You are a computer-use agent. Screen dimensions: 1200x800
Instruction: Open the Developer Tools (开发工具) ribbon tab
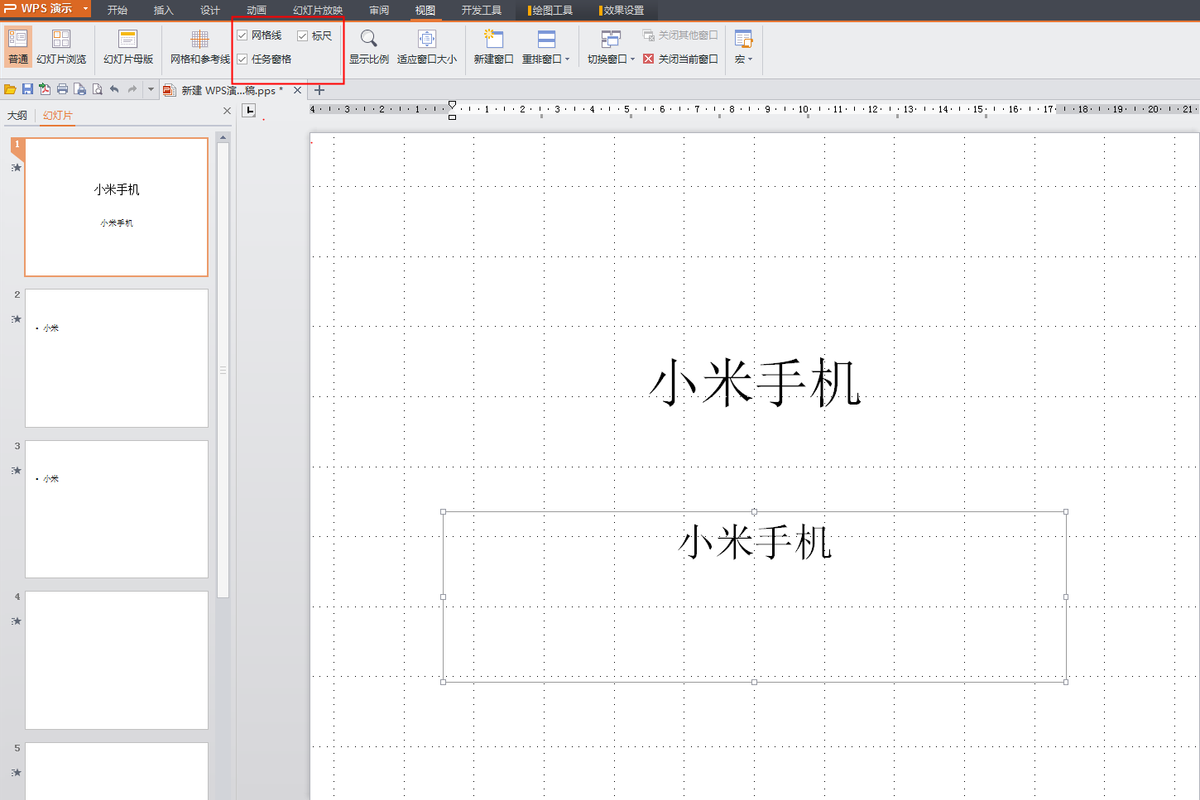click(482, 10)
